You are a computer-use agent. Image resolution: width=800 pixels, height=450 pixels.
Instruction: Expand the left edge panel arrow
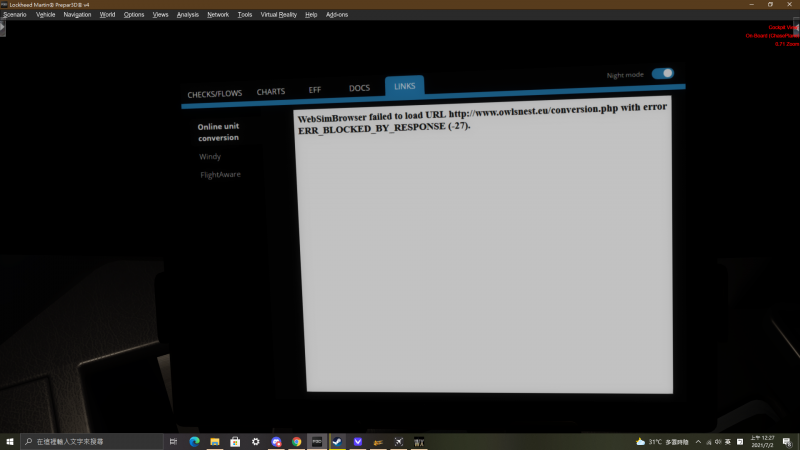coord(3,28)
